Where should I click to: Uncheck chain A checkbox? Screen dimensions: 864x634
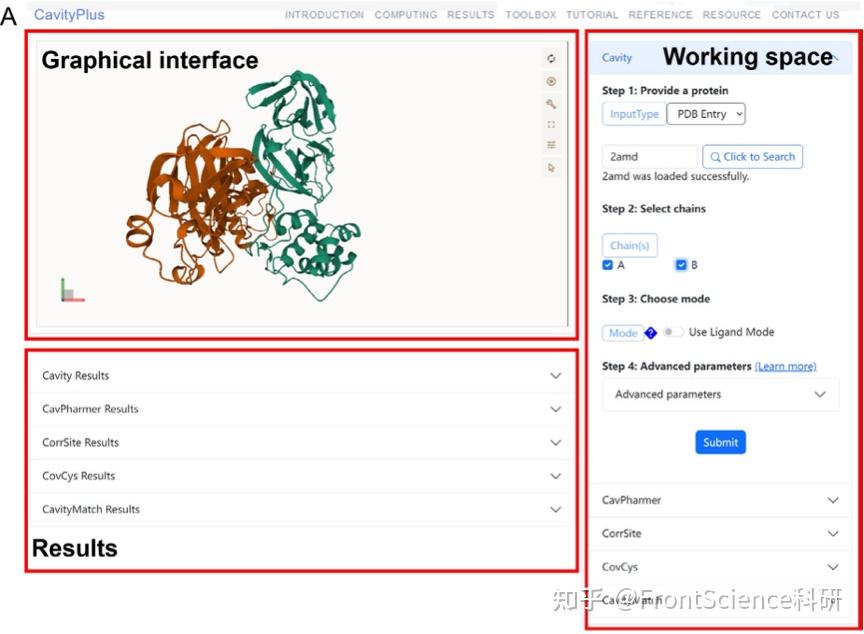(608, 265)
